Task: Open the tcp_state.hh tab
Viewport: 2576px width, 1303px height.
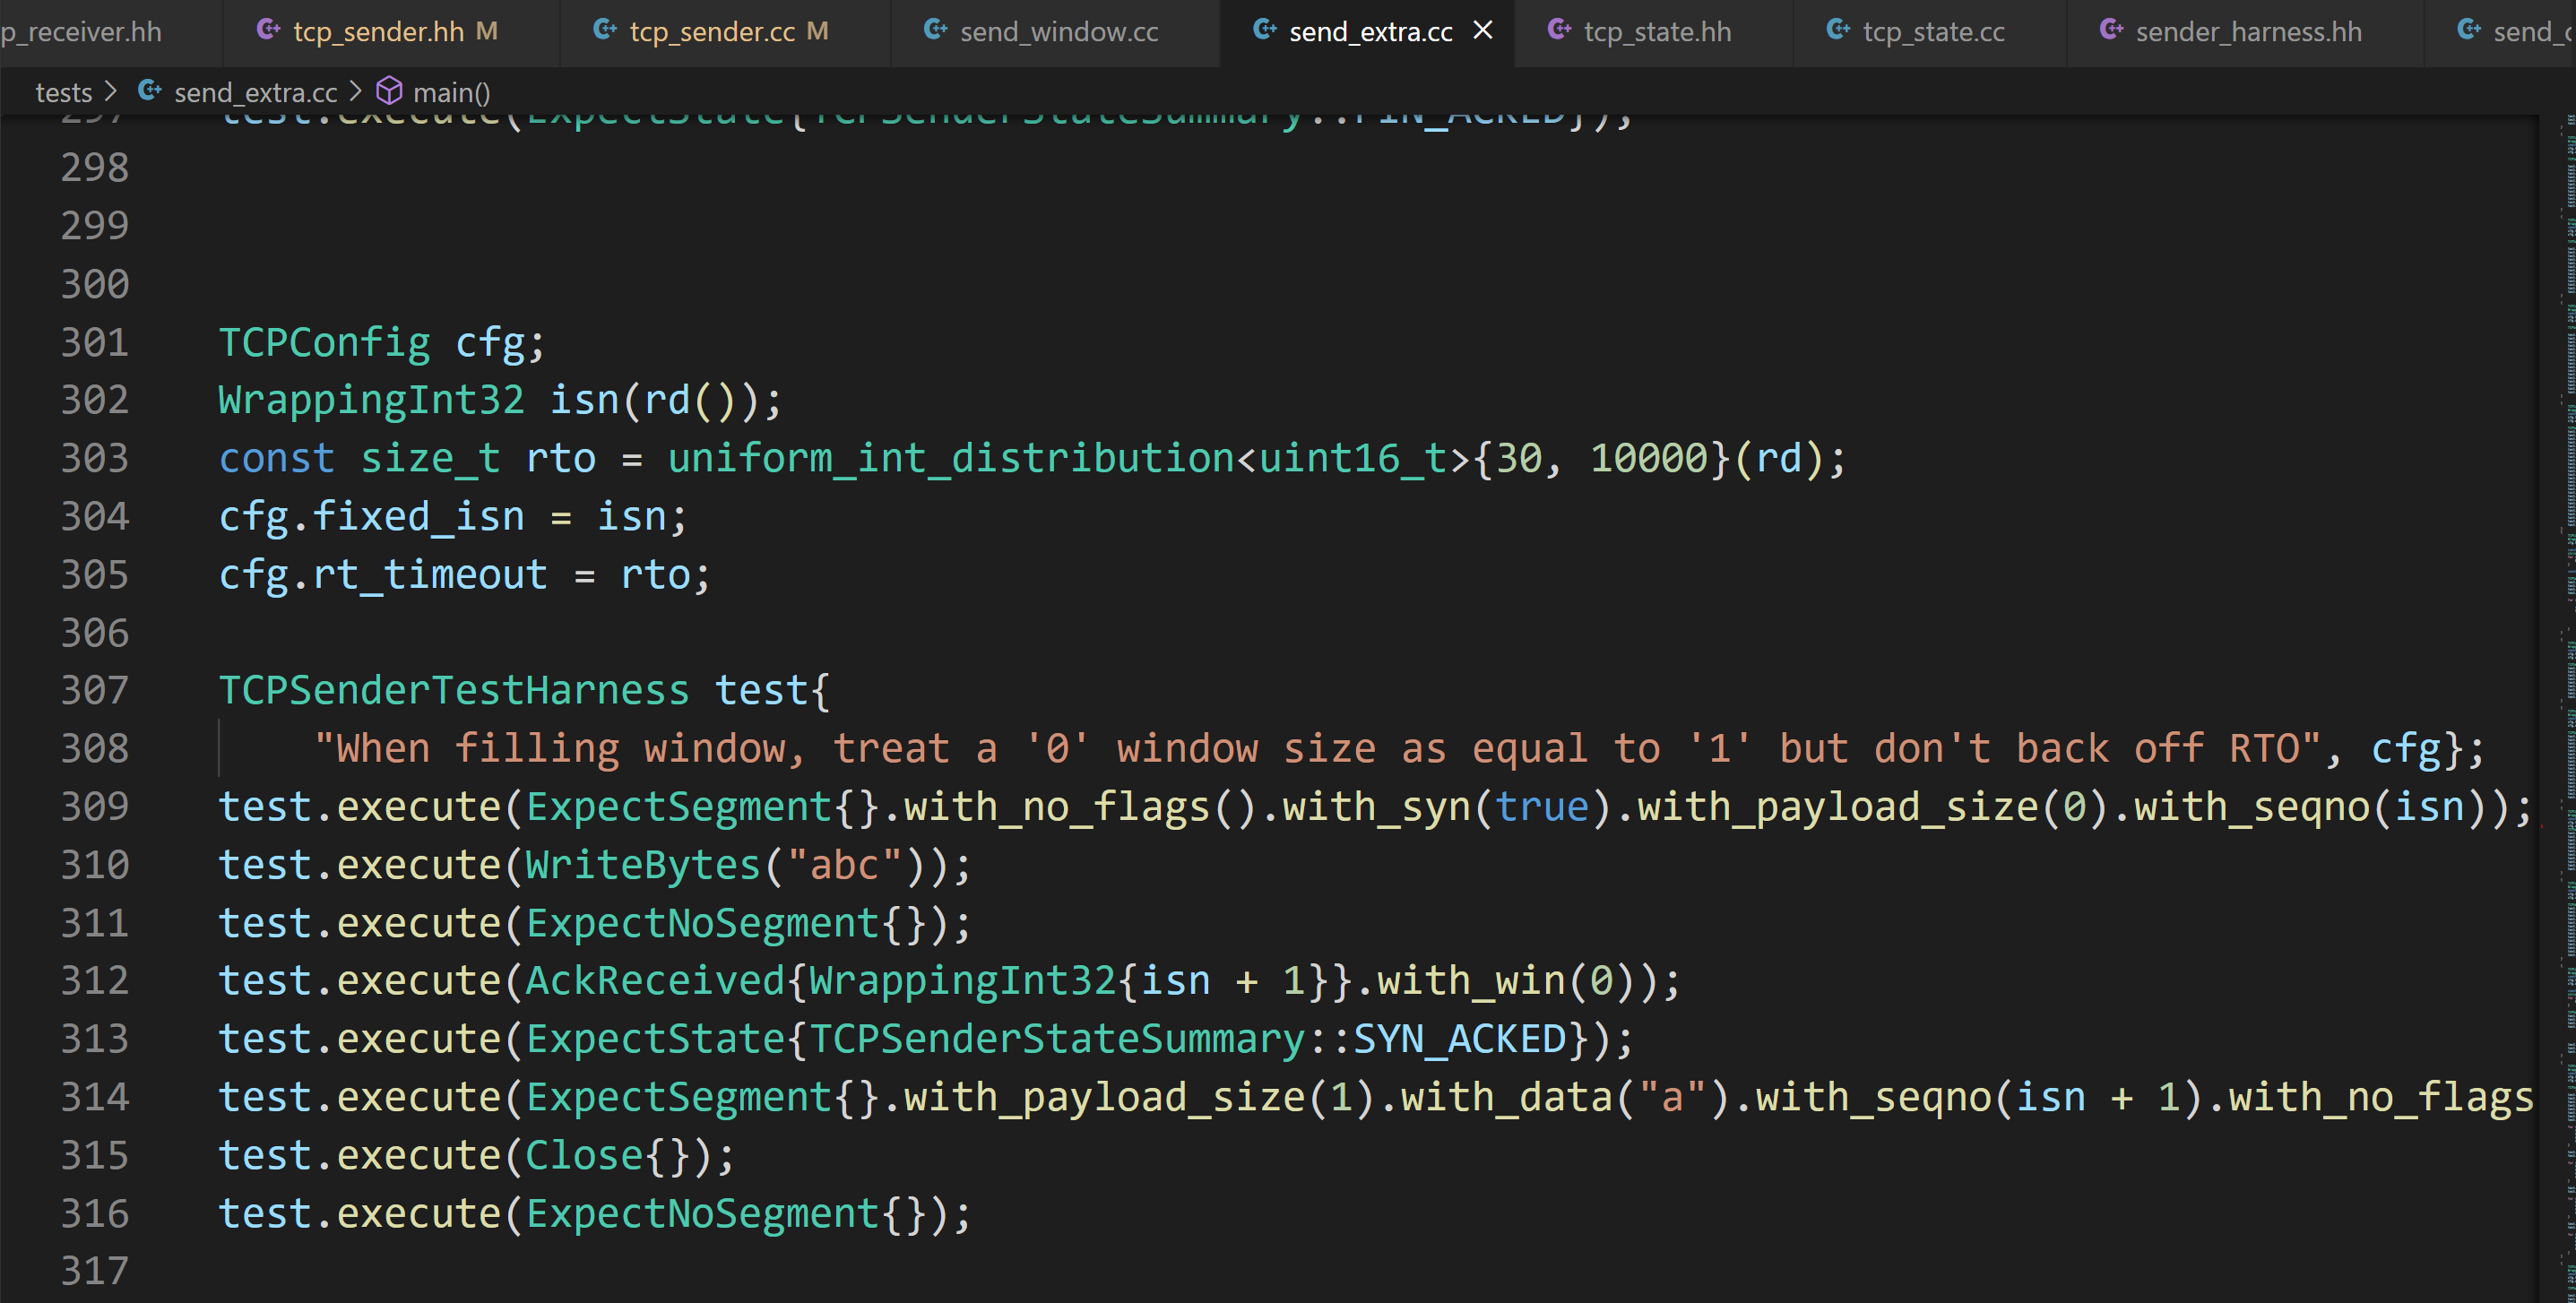Action: pyautogui.click(x=1657, y=32)
